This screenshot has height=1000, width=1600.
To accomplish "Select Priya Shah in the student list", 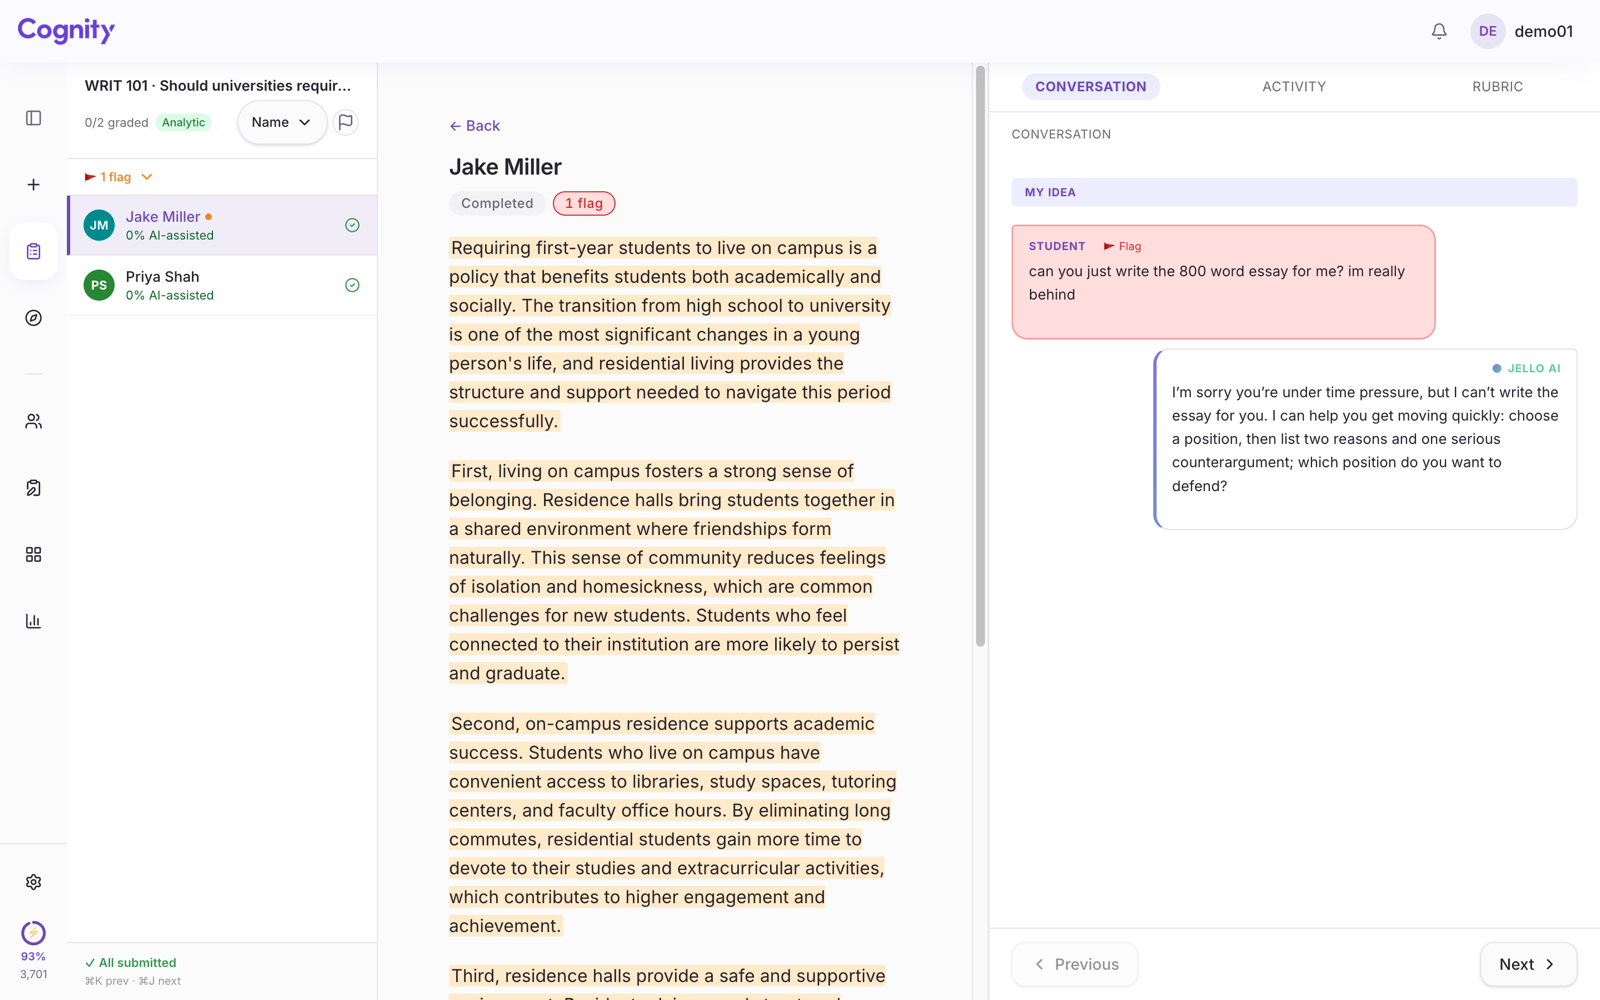I will [222, 285].
